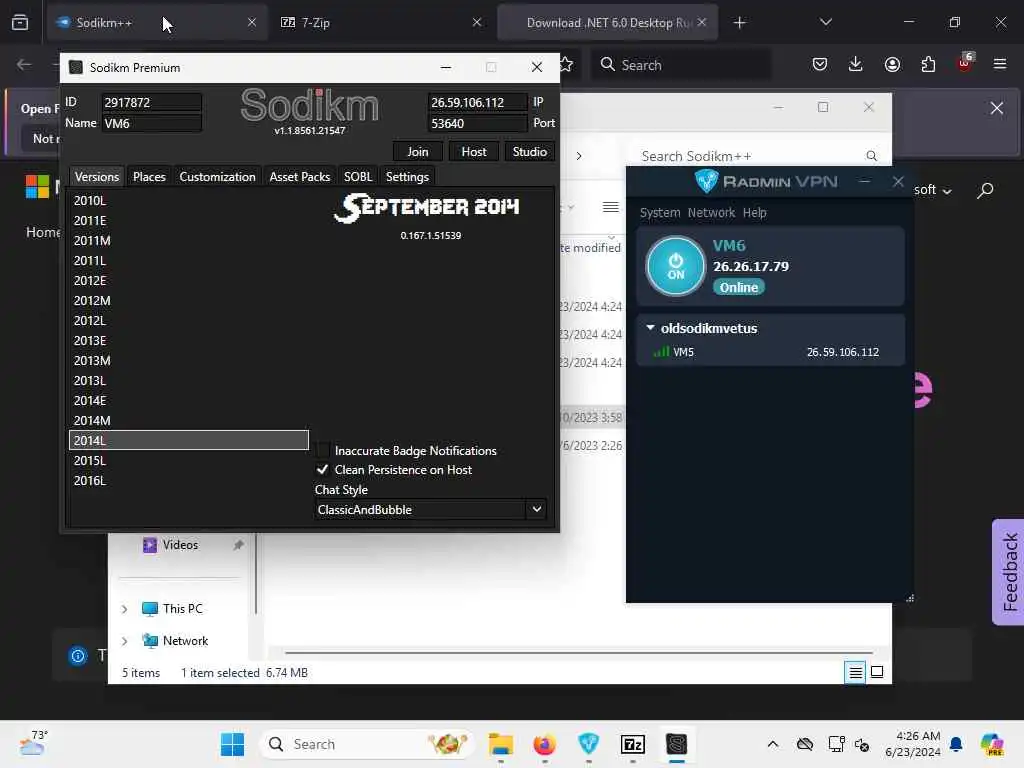Open Radmin VPN Help menu
This screenshot has width=1024, height=768.
pyautogui.click(x=754, y=212)
